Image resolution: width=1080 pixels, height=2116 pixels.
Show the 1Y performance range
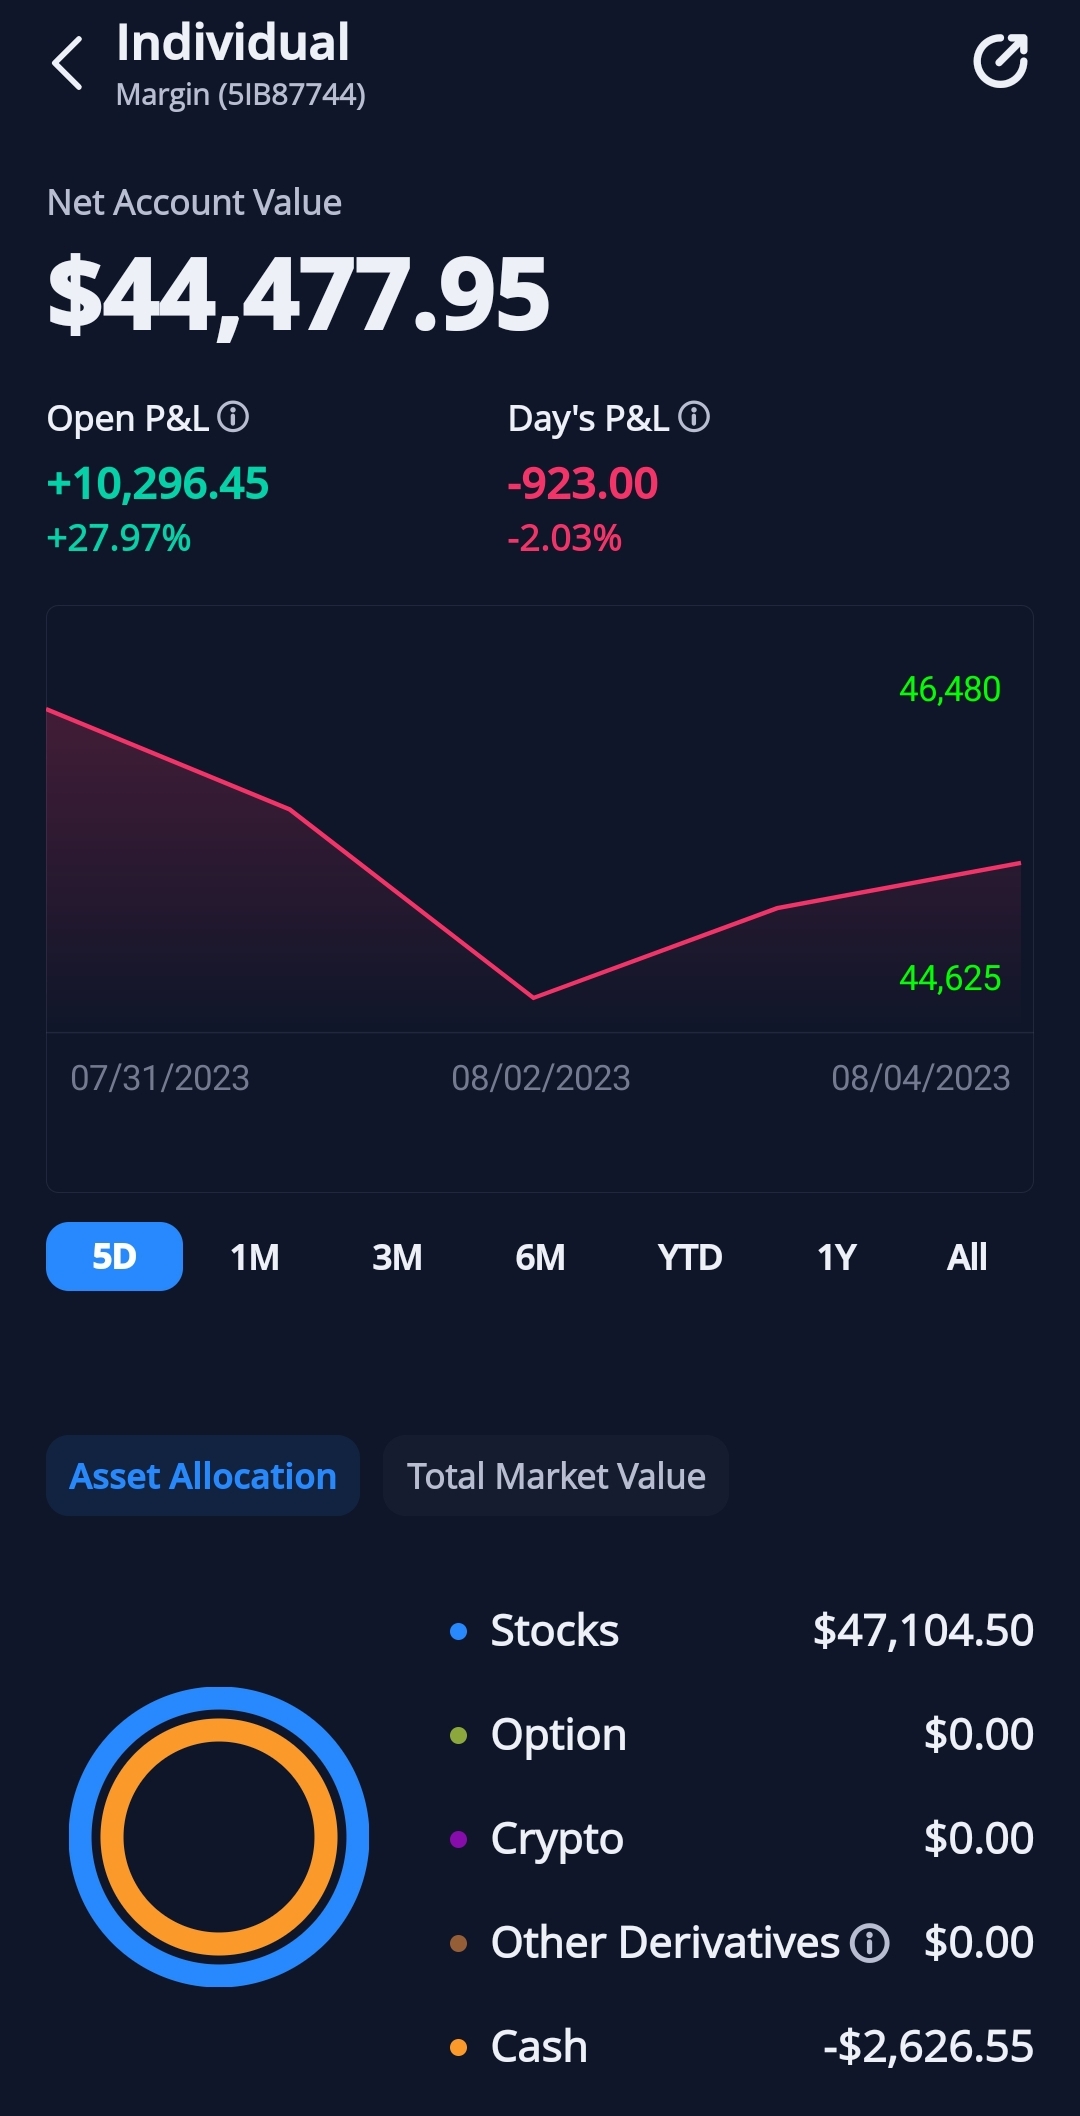837,1257
